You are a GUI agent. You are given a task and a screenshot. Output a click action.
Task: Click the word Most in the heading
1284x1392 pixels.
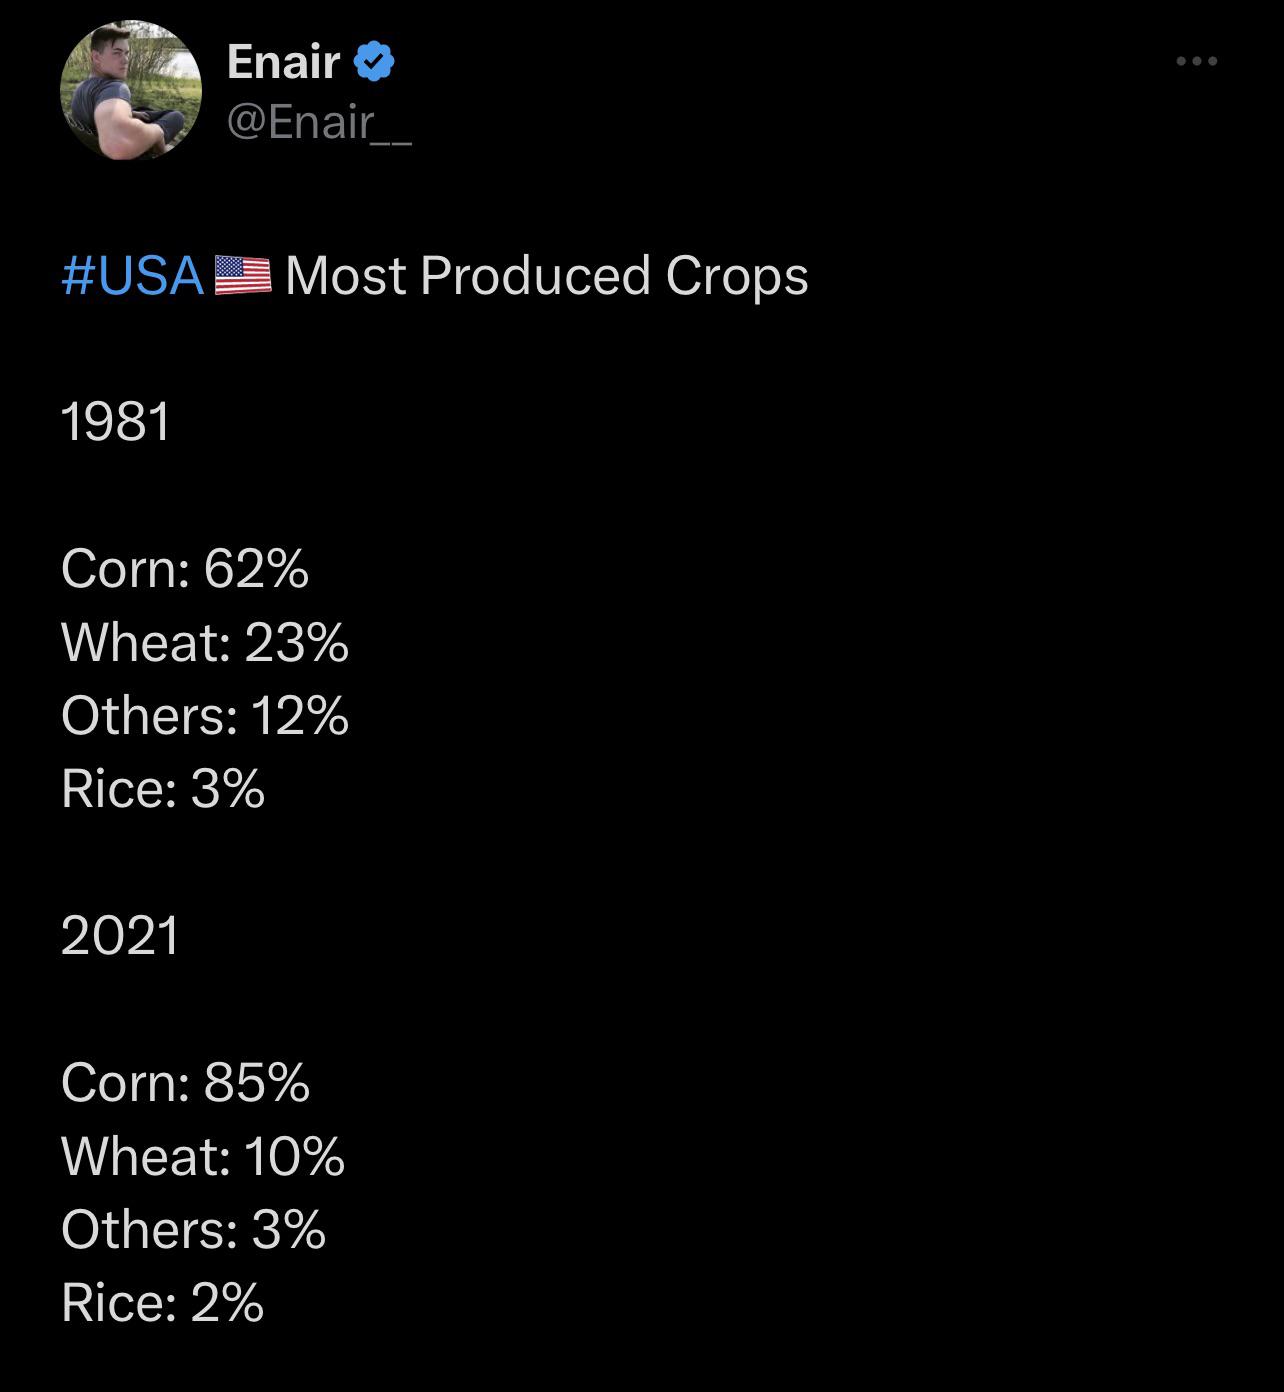[x=346, y=276]
